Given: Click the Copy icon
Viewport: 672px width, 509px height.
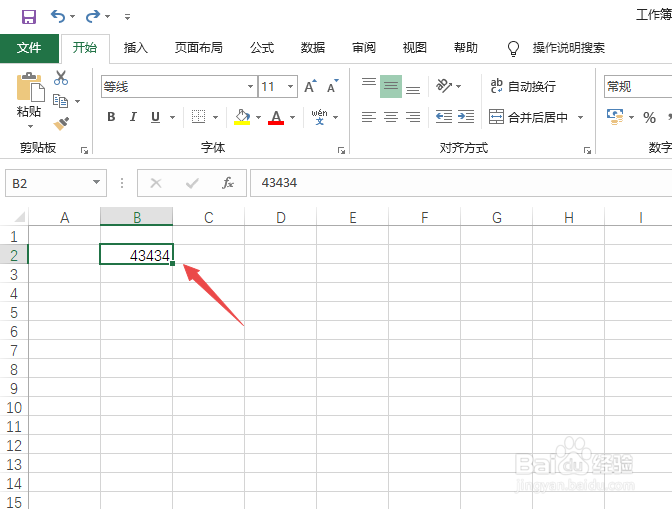Looking at the screenshot, I should click(x=60, y=101).
